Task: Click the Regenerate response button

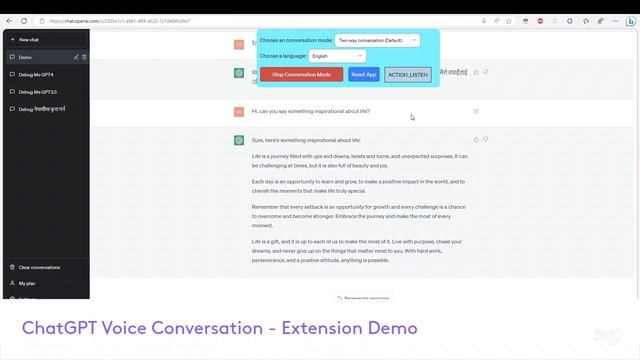Action: coord(363,297)
